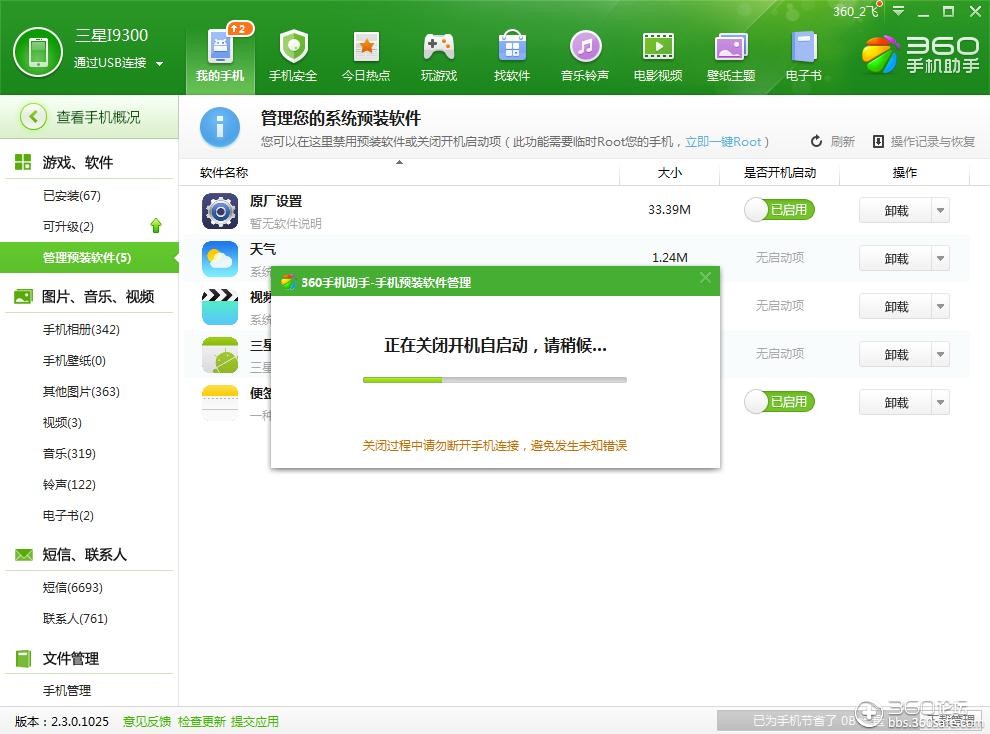Click the 360_2飞 account name
This screenshot has width=990, height=734.
[856, 11]
